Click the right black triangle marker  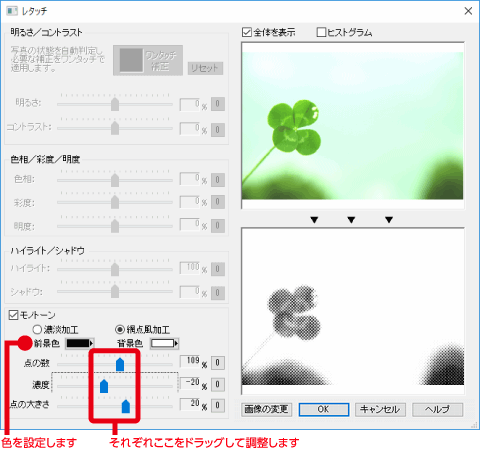point(389,220)
